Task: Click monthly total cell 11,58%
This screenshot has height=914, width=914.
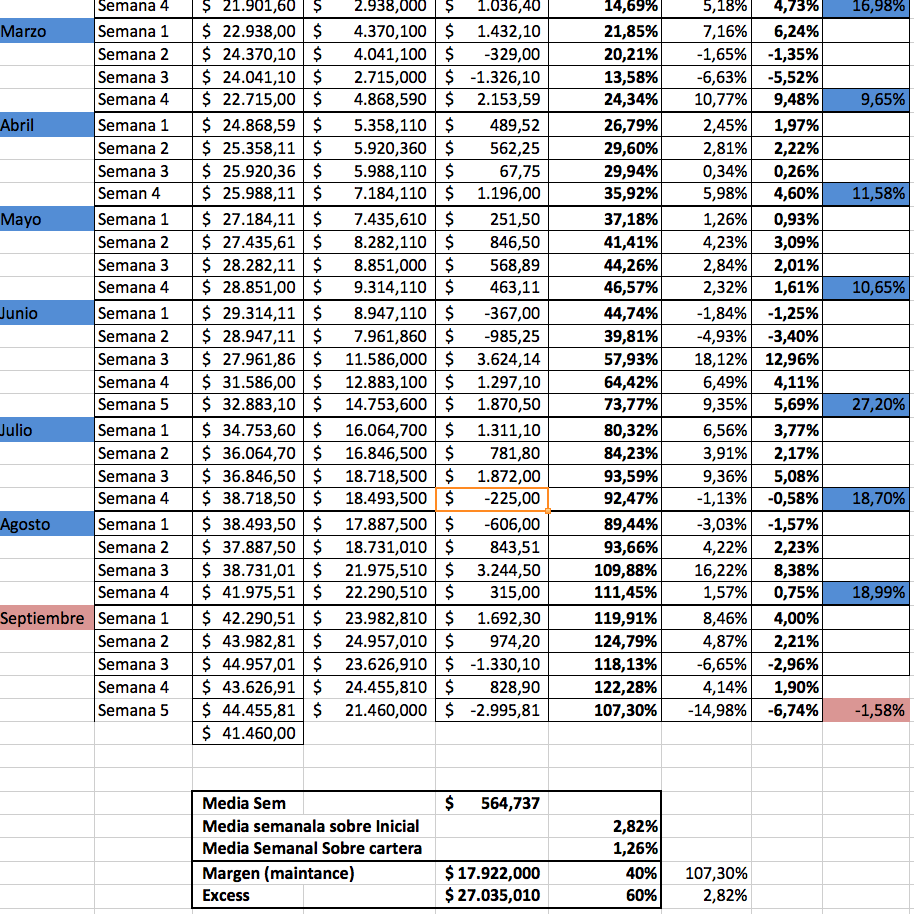Action: pos(866,194)
